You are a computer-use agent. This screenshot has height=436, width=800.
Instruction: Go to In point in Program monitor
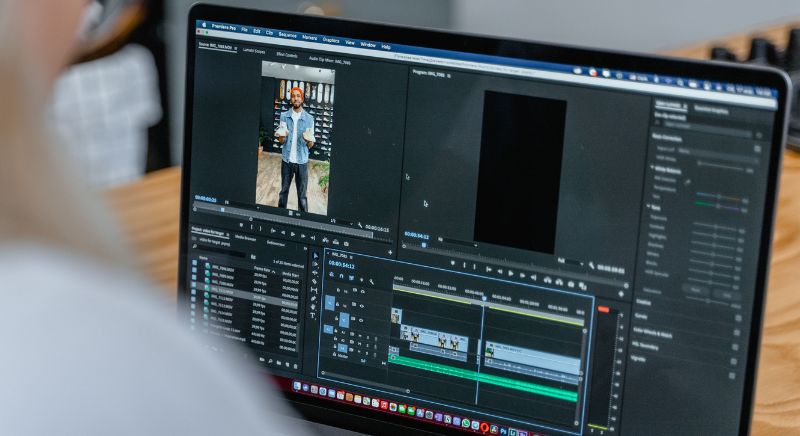tap(488, 269)
